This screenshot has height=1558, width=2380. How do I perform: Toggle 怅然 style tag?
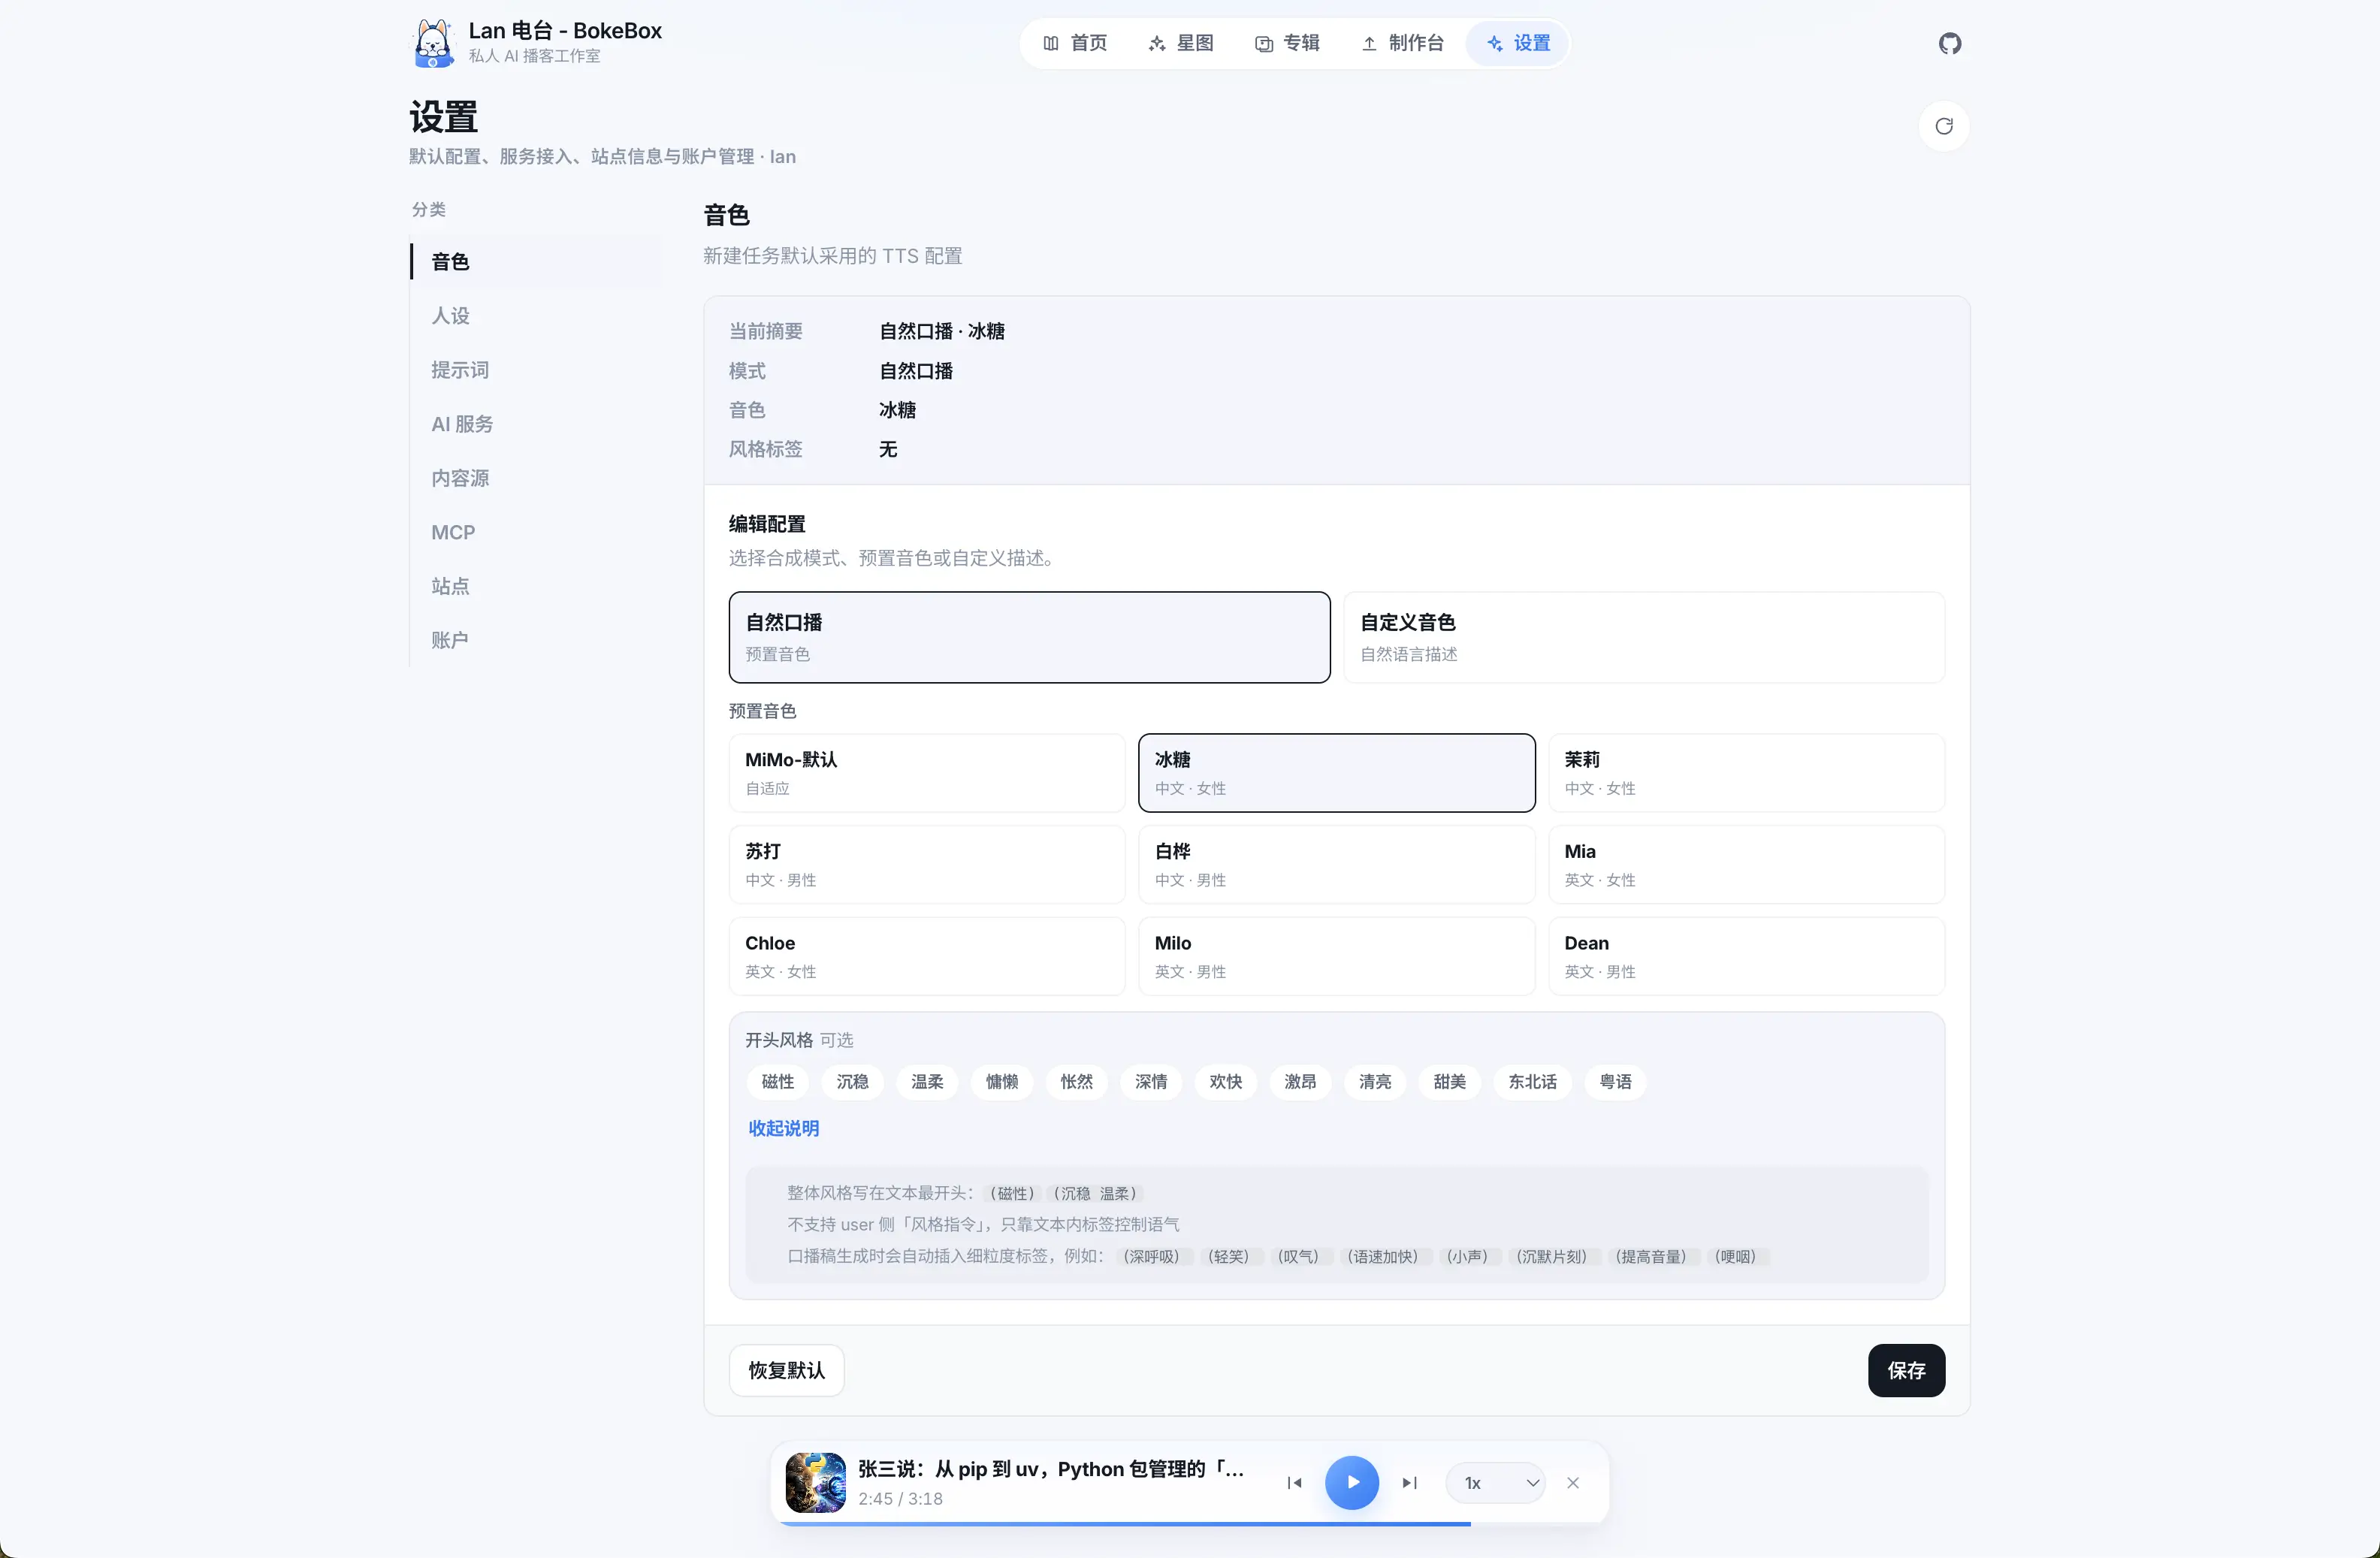point(1076,1081)
